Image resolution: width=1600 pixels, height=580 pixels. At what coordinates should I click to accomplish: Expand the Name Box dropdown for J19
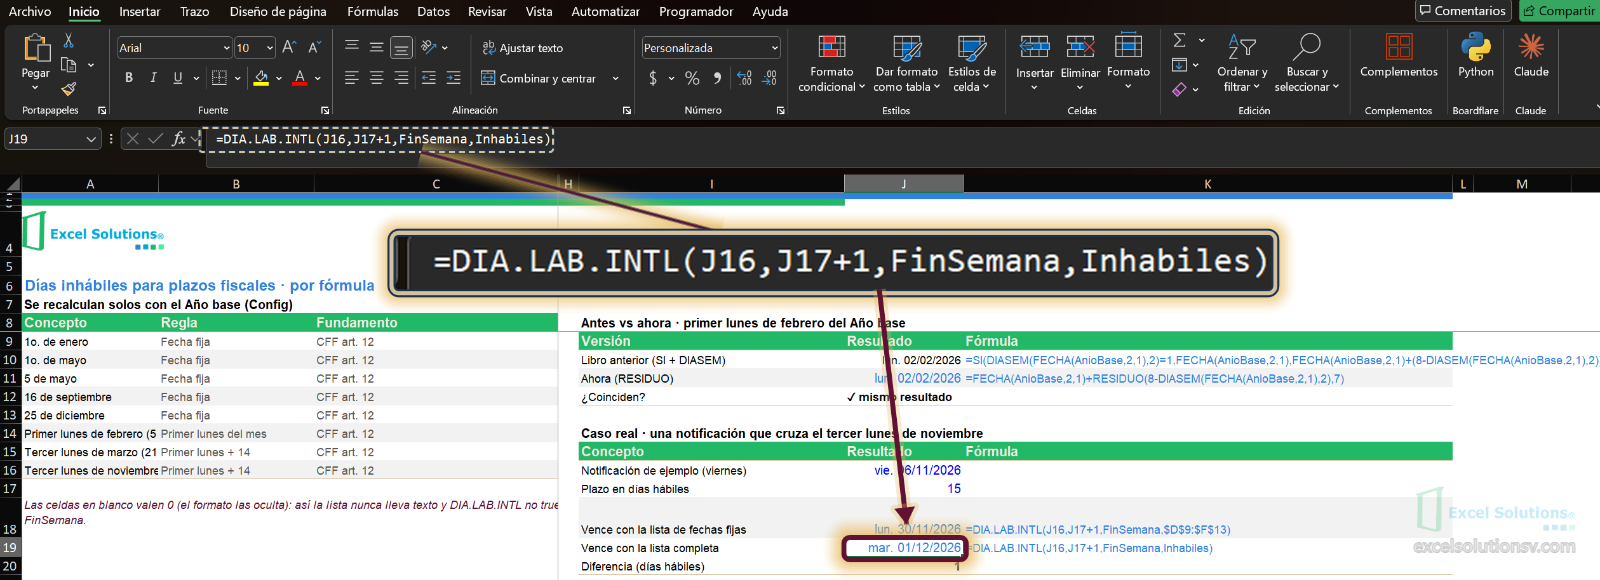[x=91, y=139]
